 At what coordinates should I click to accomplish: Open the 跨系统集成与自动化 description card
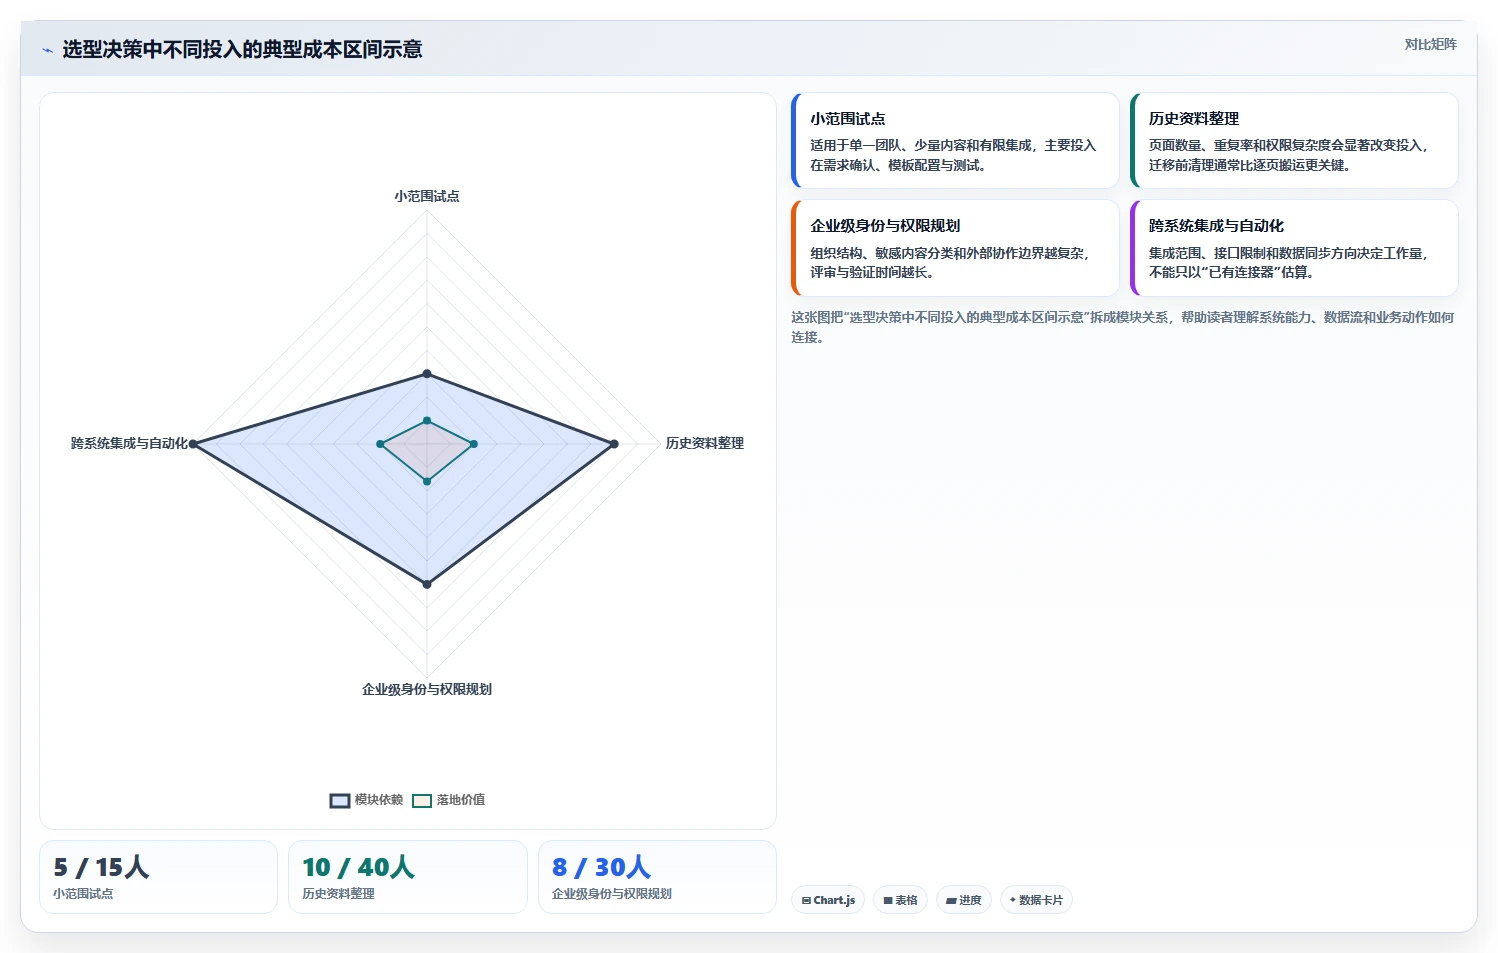tap(1294, 248)
